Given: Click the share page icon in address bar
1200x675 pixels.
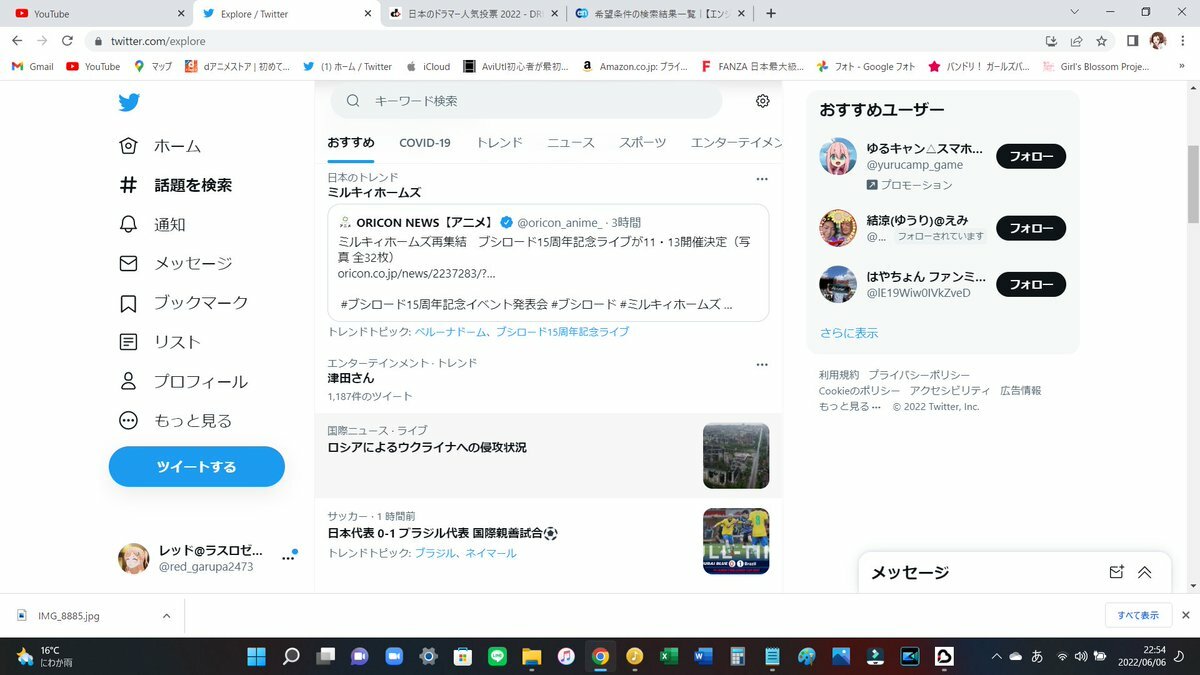Looking at the screenshot, I should click(x=1076, y=41).
